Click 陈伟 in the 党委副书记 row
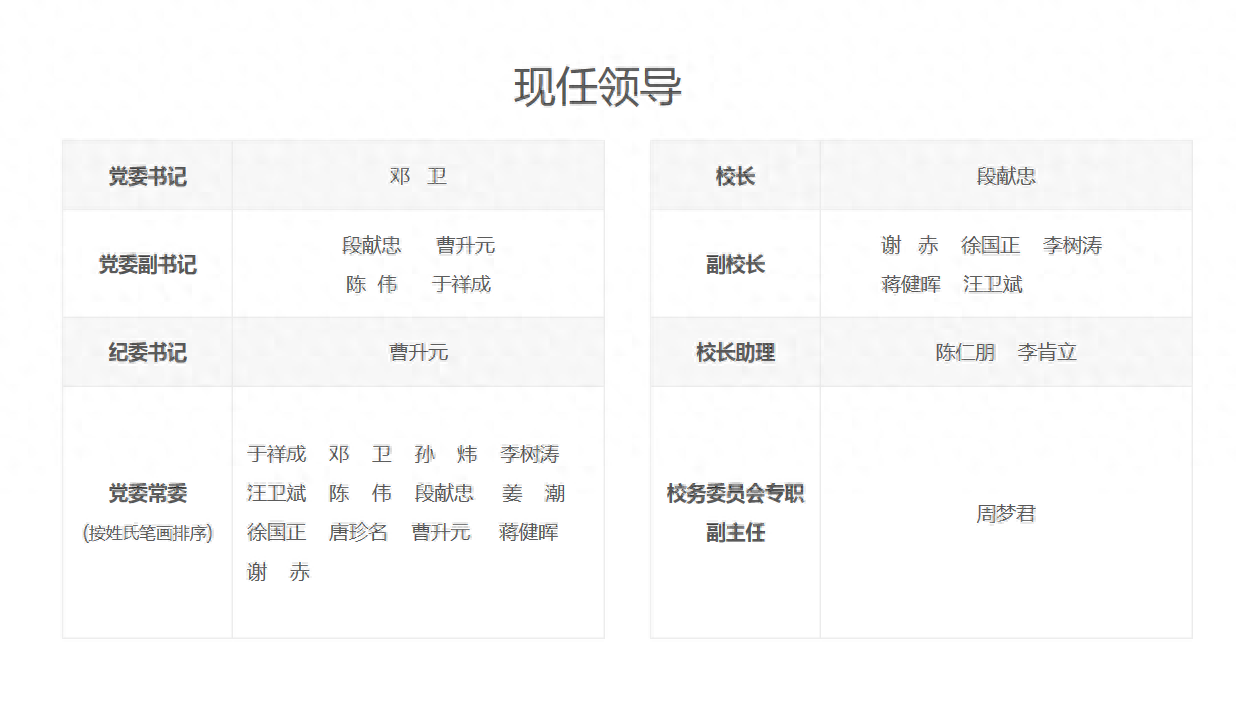This screenshot has height=701, width=1236. 372,284
